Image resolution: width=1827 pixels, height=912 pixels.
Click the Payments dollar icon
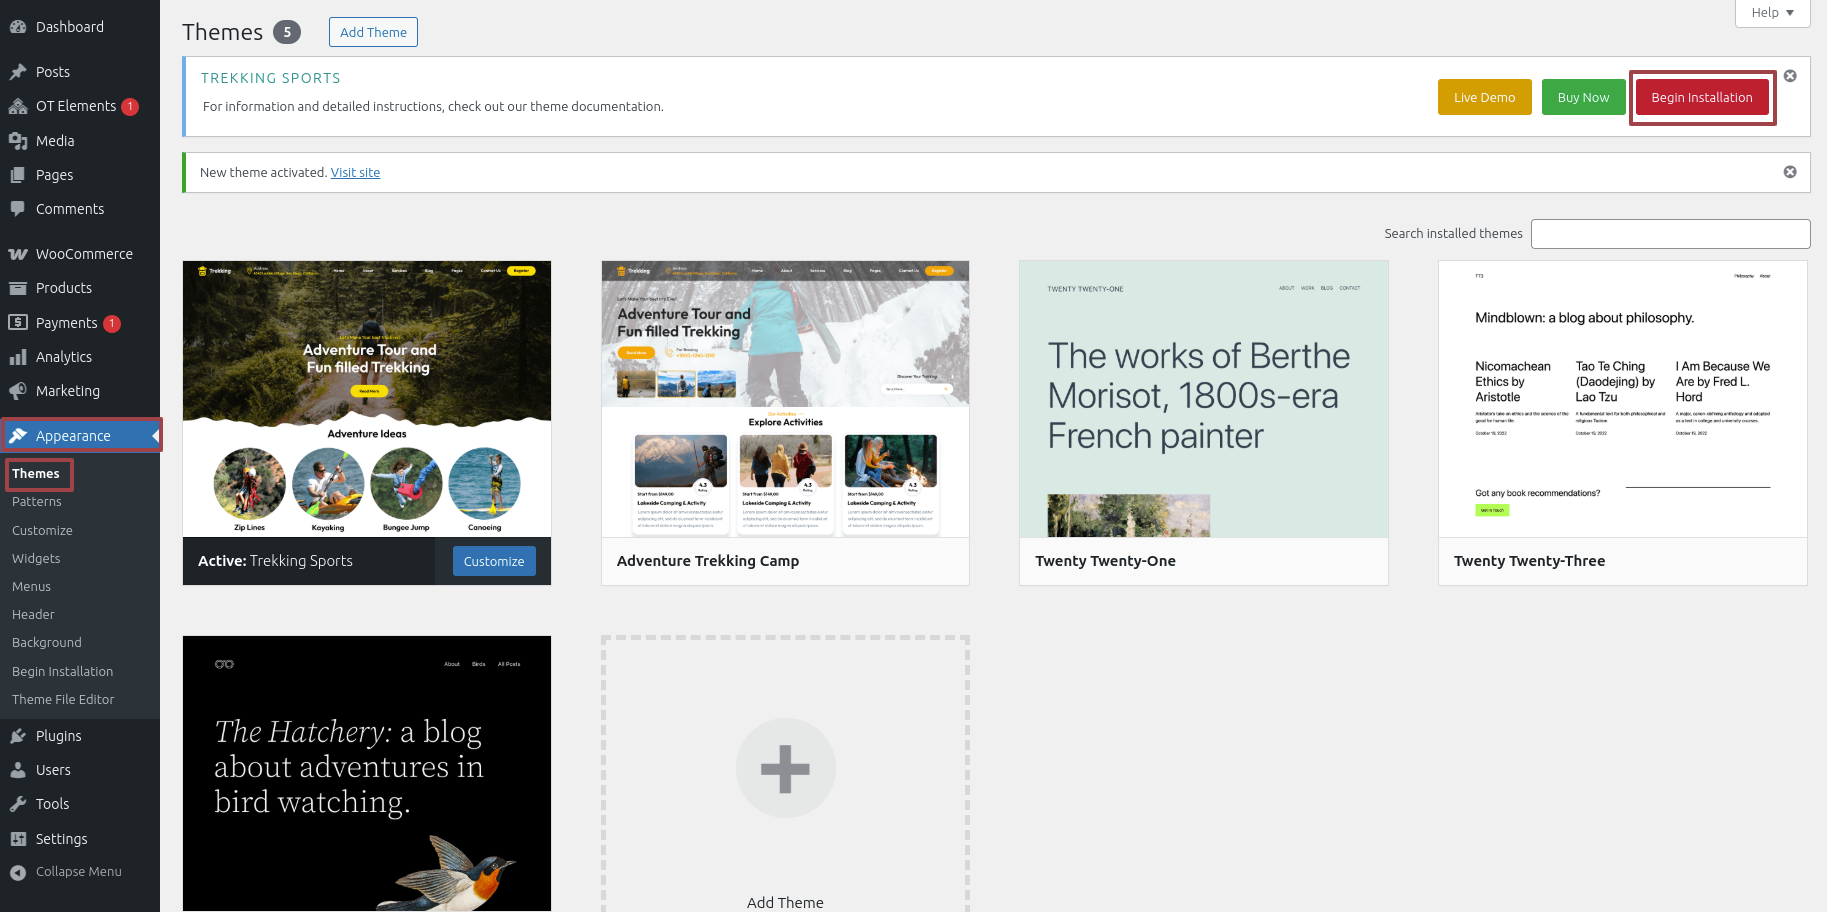point(18,322)
